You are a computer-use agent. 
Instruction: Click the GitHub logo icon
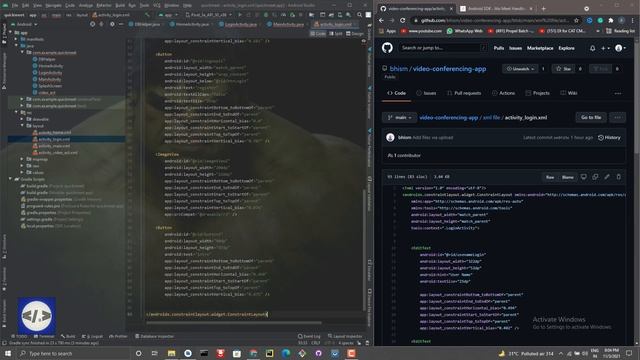[387, 48]
